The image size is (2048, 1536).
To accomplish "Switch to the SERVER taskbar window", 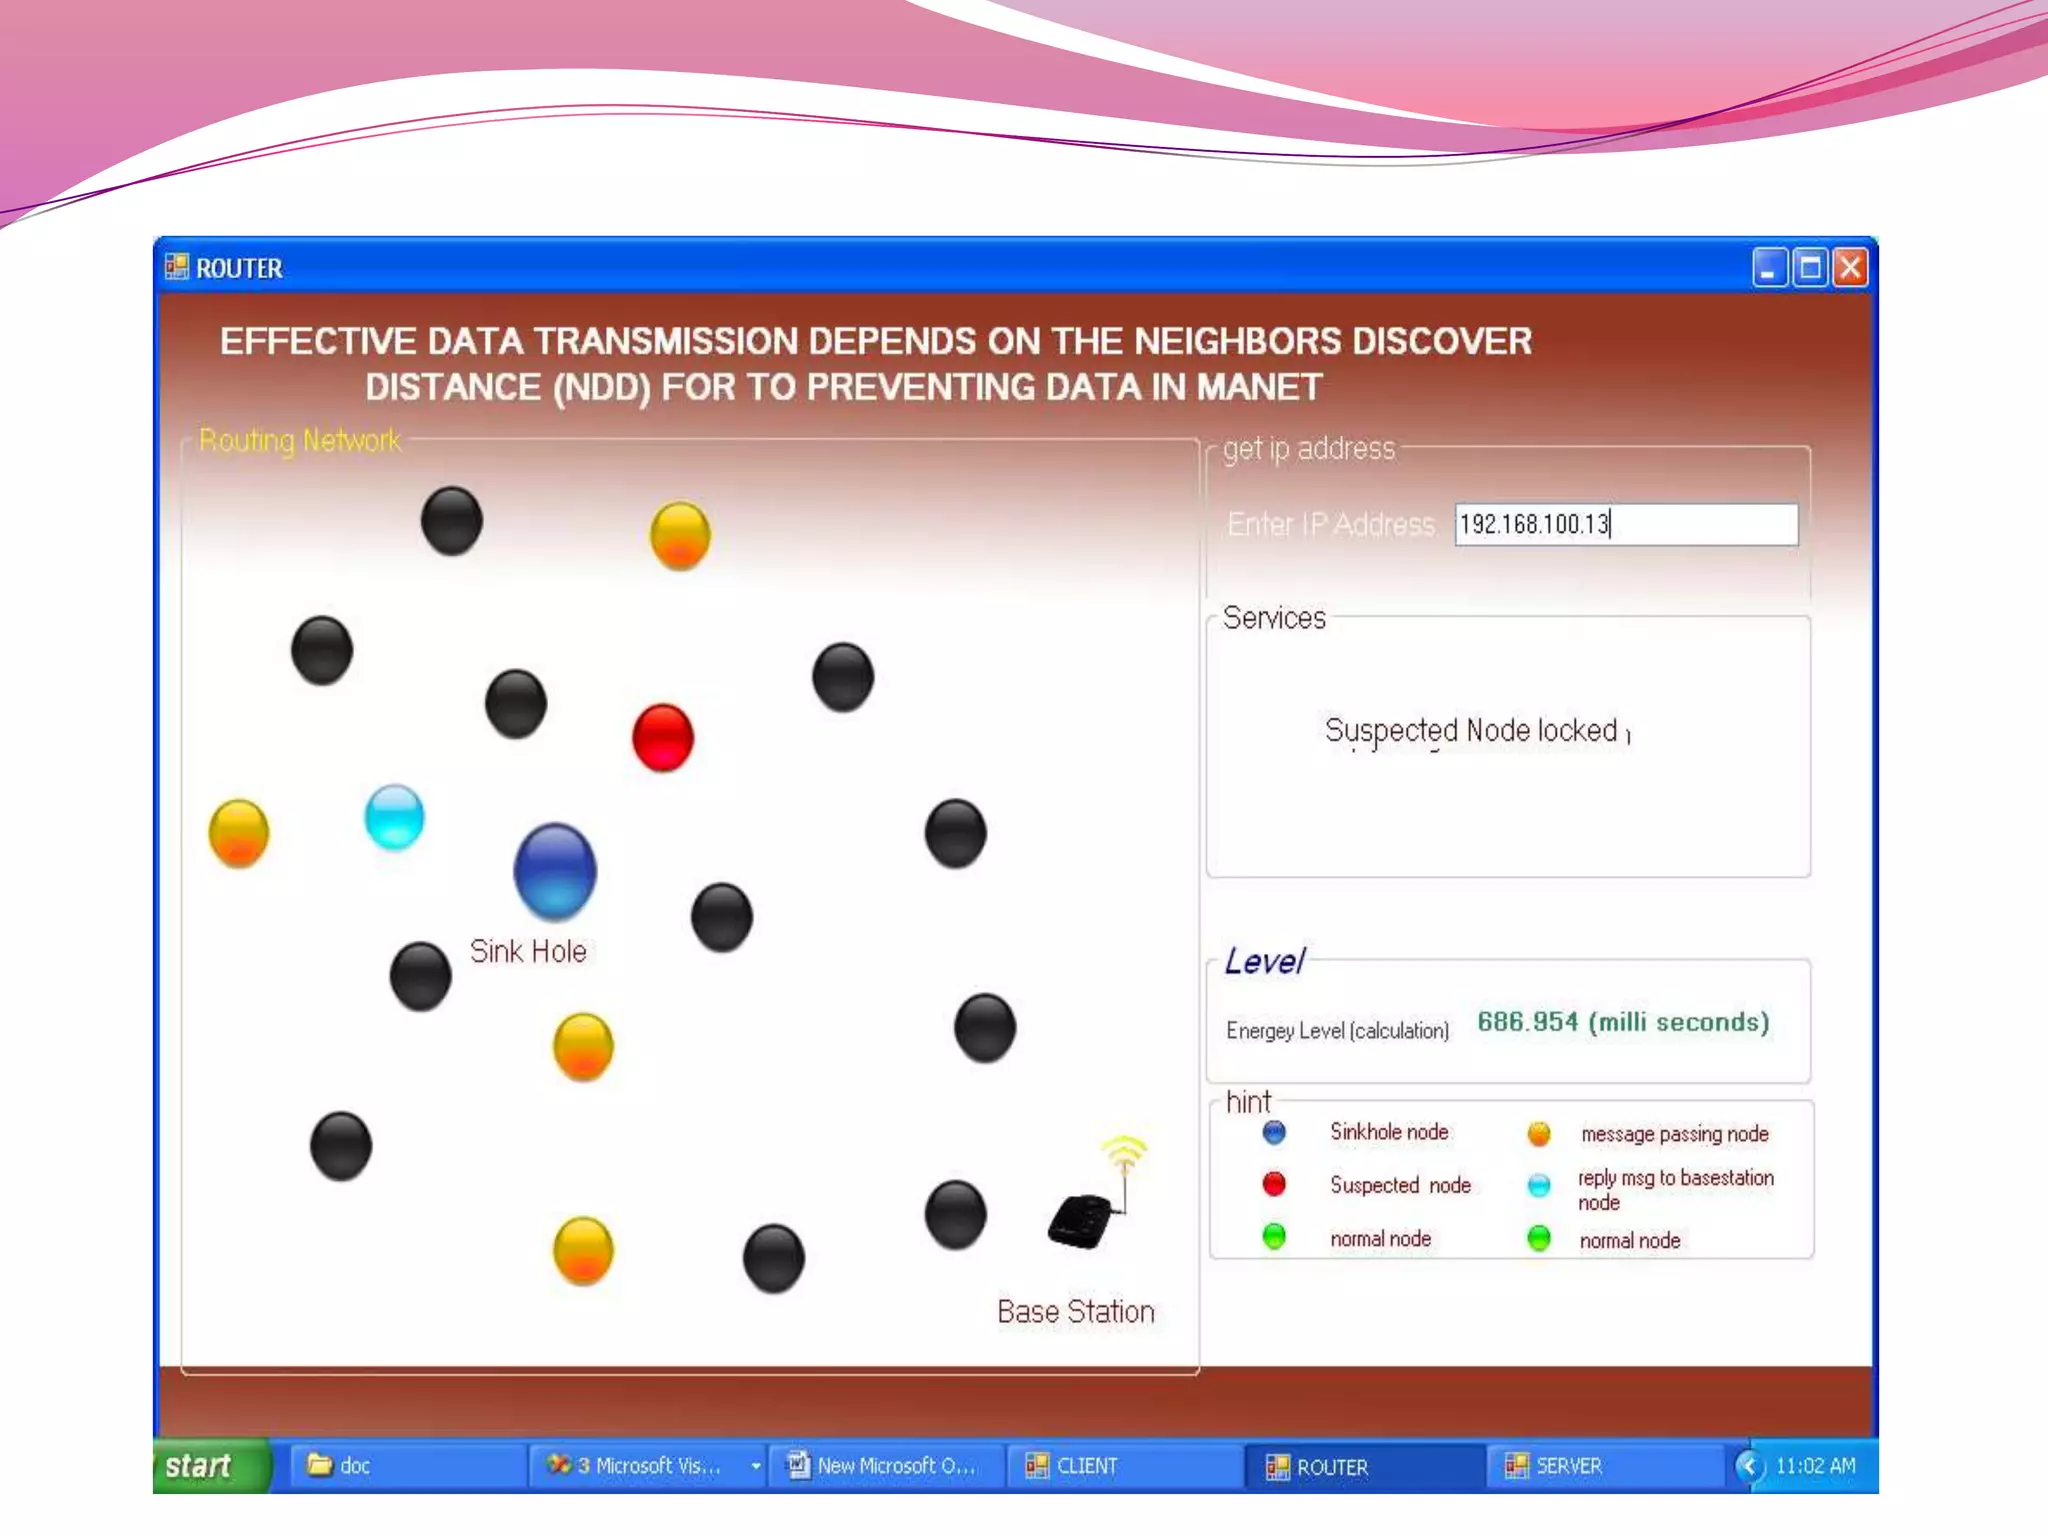I will (x=1567, y=1466).
